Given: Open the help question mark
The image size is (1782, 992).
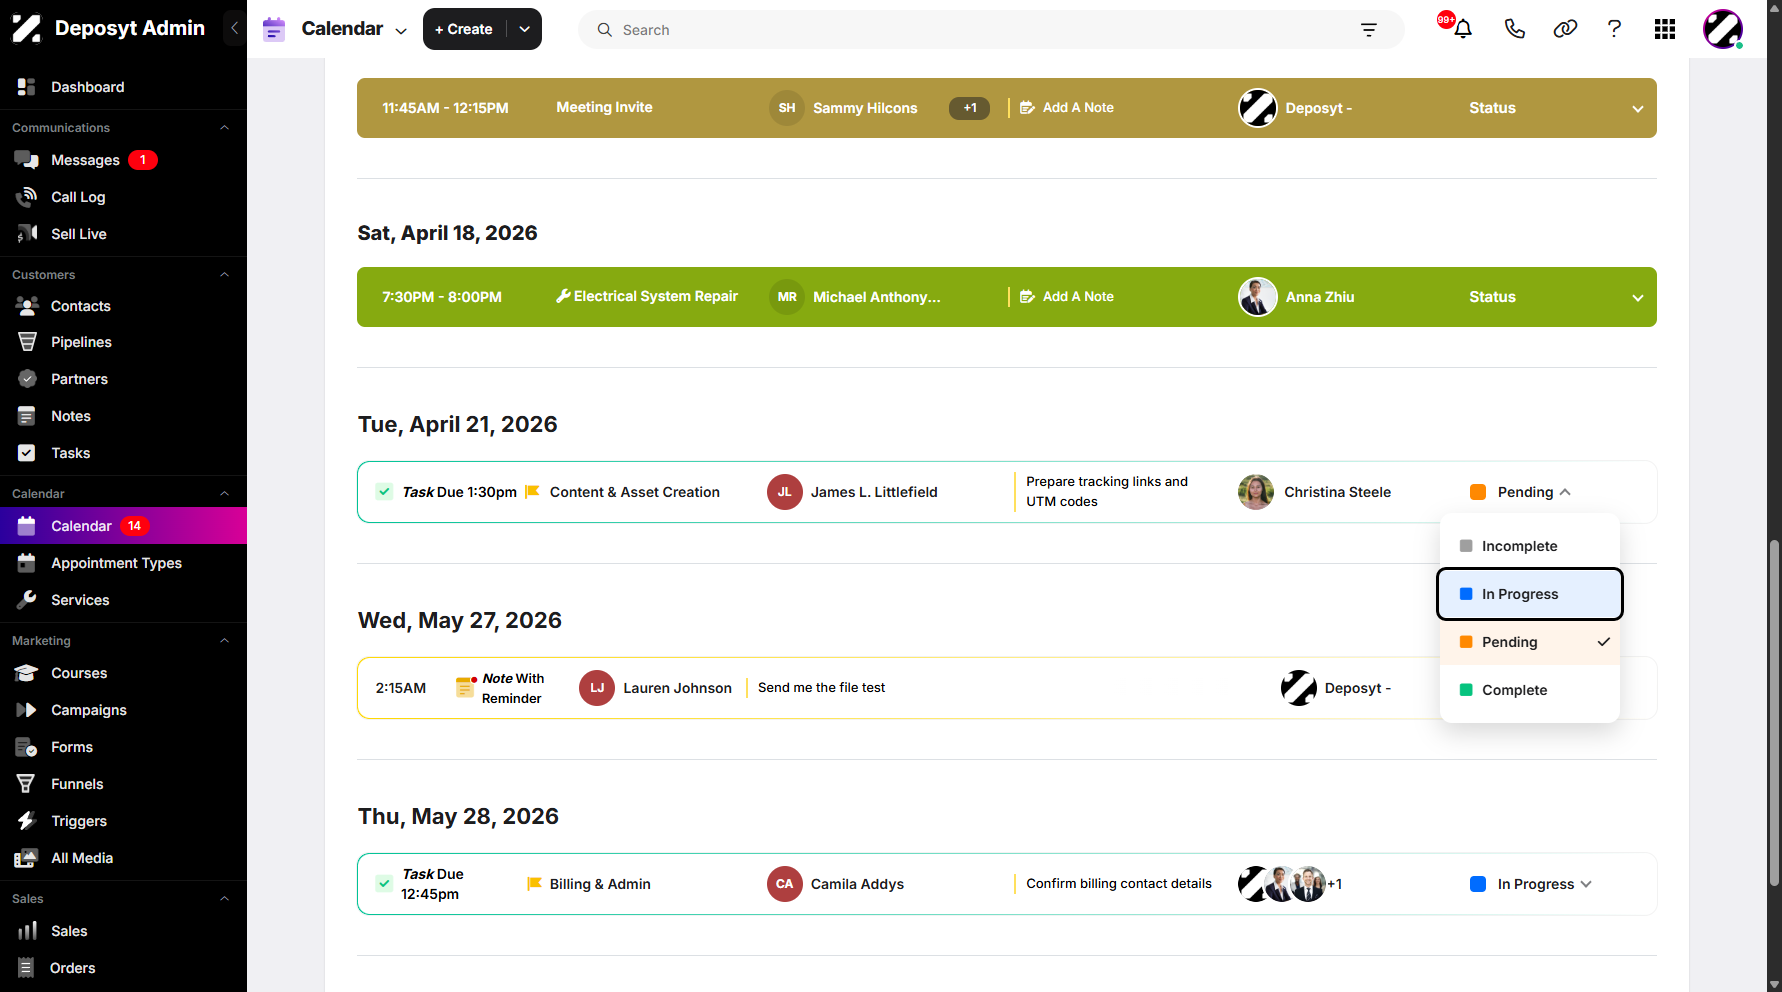Looking at the screenshot, I should pos(1614,29).
